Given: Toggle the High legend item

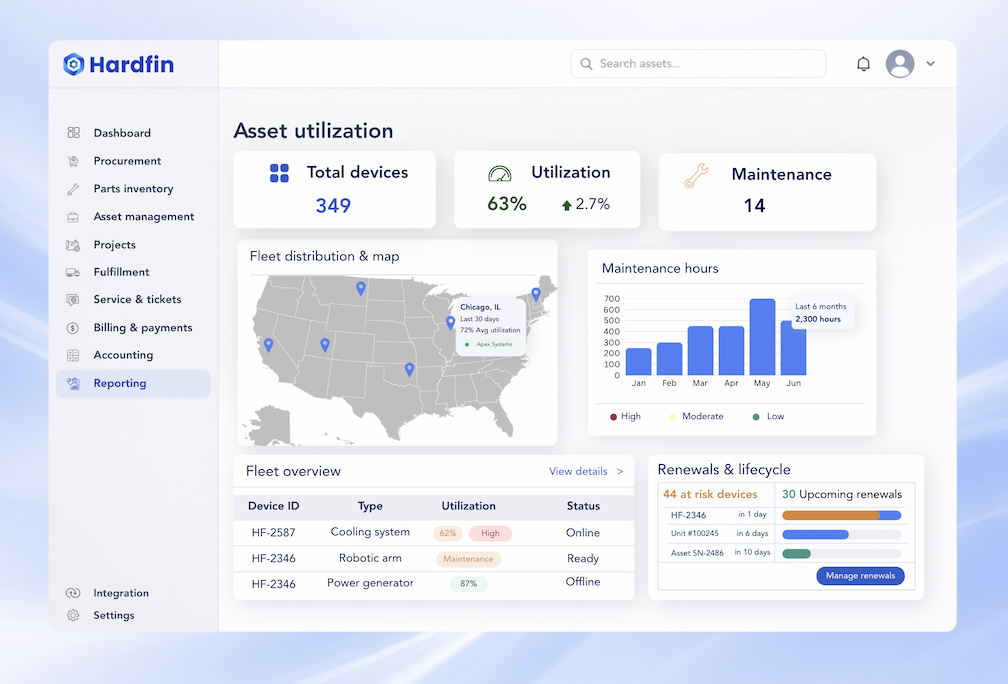Looking at the screenshot, I should (x=625, y=416).
